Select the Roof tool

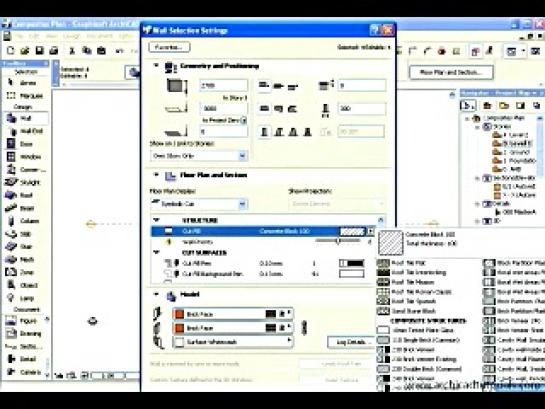pos(25,195)
